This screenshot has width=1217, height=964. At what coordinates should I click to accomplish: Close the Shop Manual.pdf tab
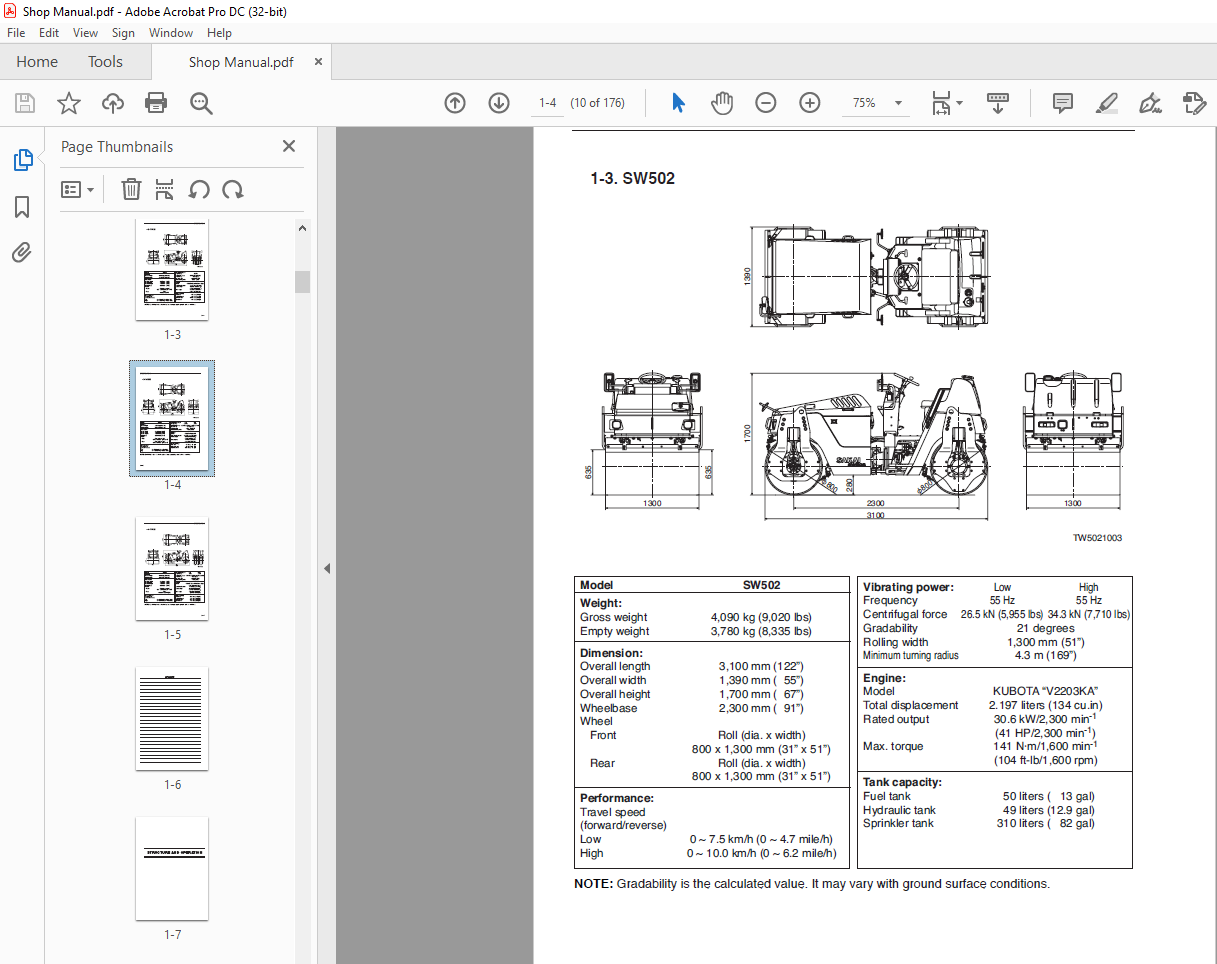[319, 62]
